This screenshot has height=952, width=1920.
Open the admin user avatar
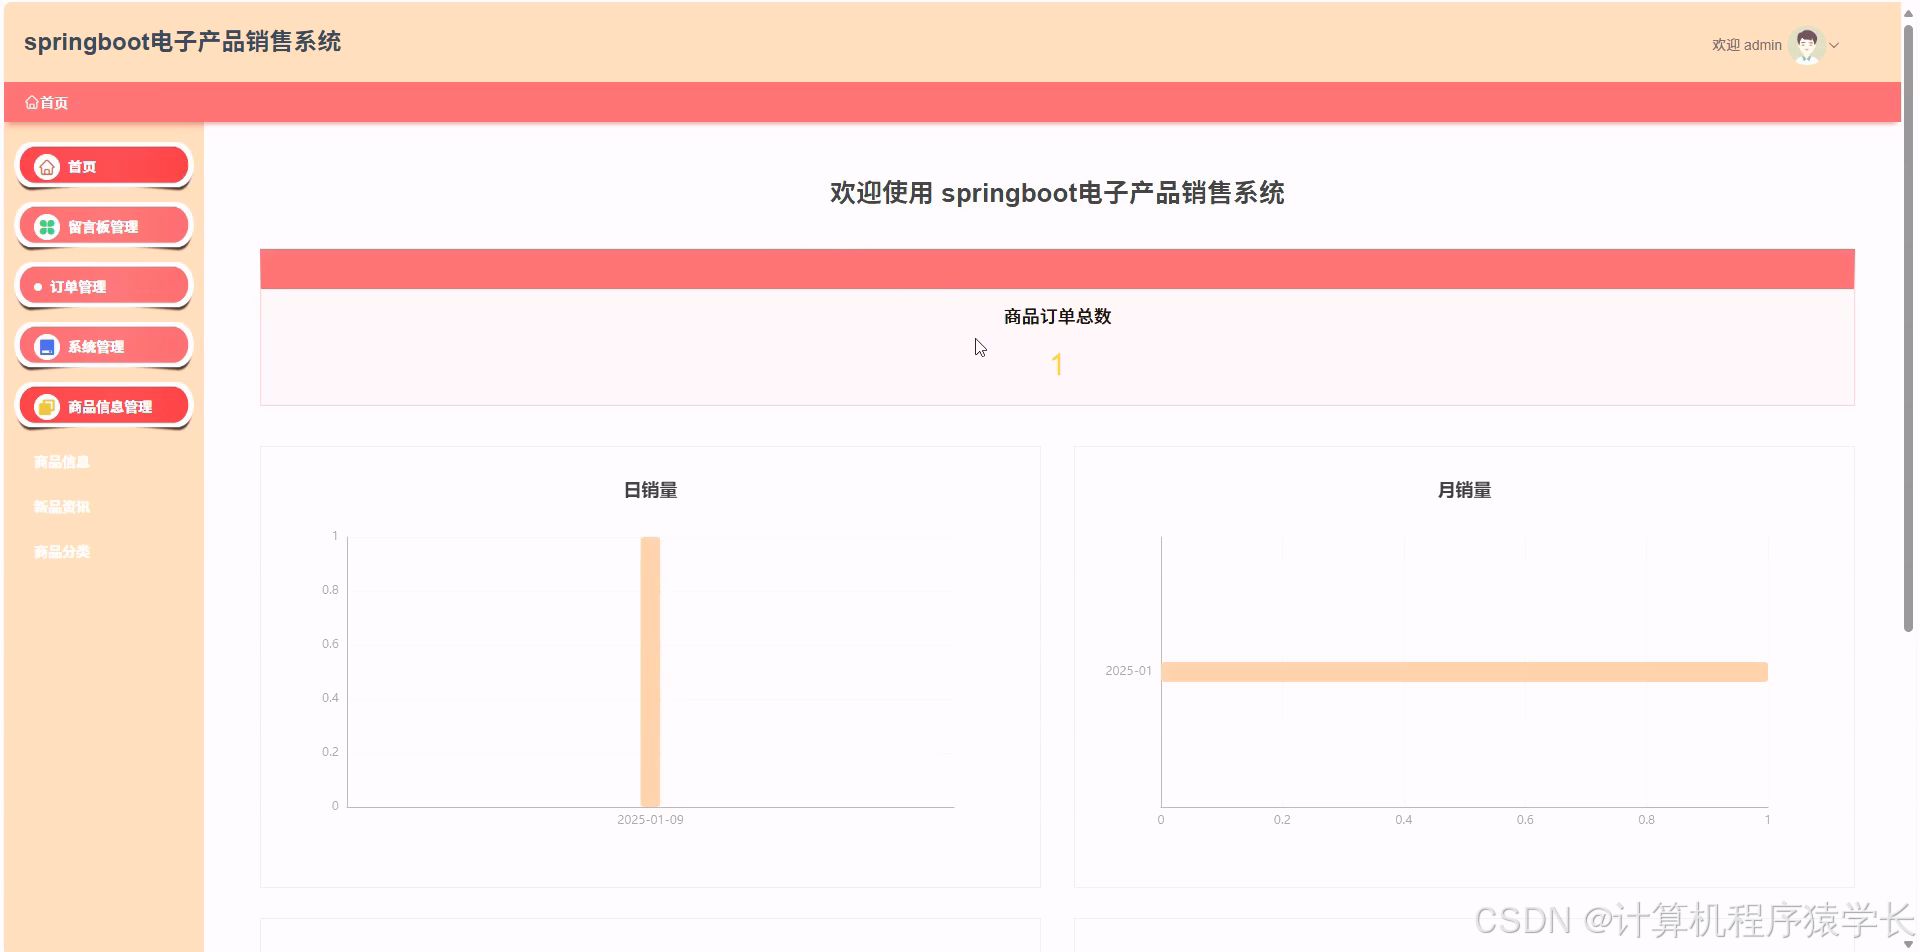click(x=1806, y=44)
